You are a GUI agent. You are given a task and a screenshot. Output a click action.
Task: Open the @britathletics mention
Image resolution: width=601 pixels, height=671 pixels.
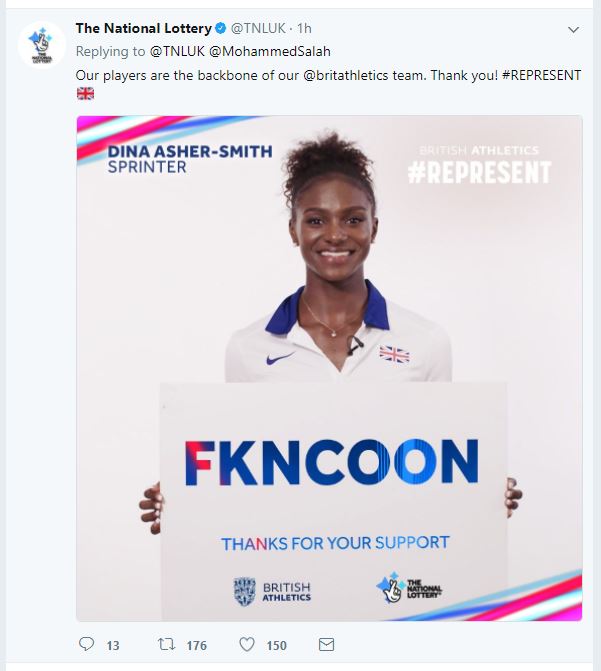[345, 75]
